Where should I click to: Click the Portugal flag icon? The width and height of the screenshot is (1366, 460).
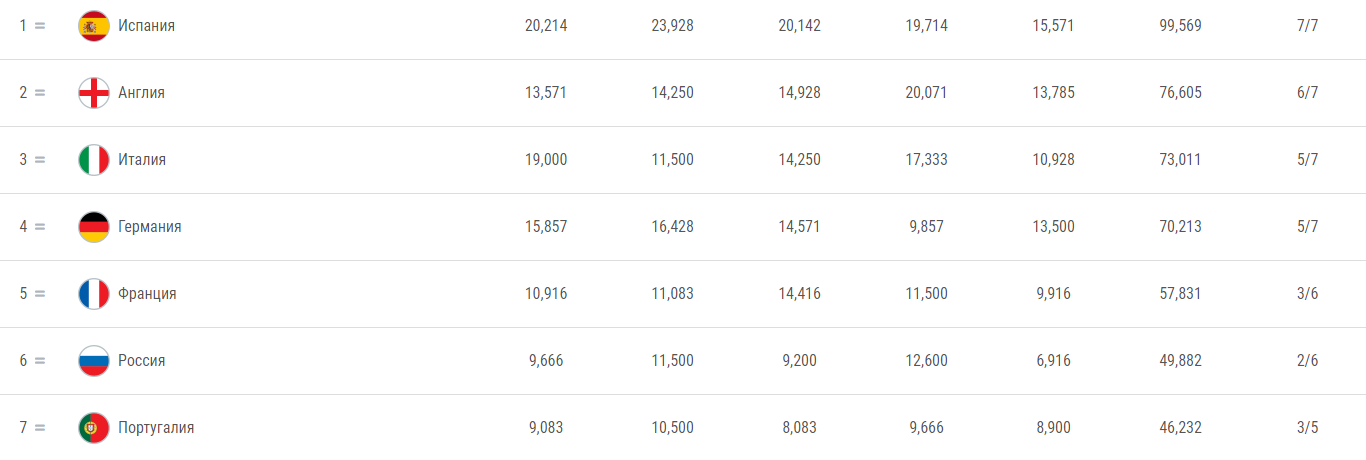coord(94,428)
